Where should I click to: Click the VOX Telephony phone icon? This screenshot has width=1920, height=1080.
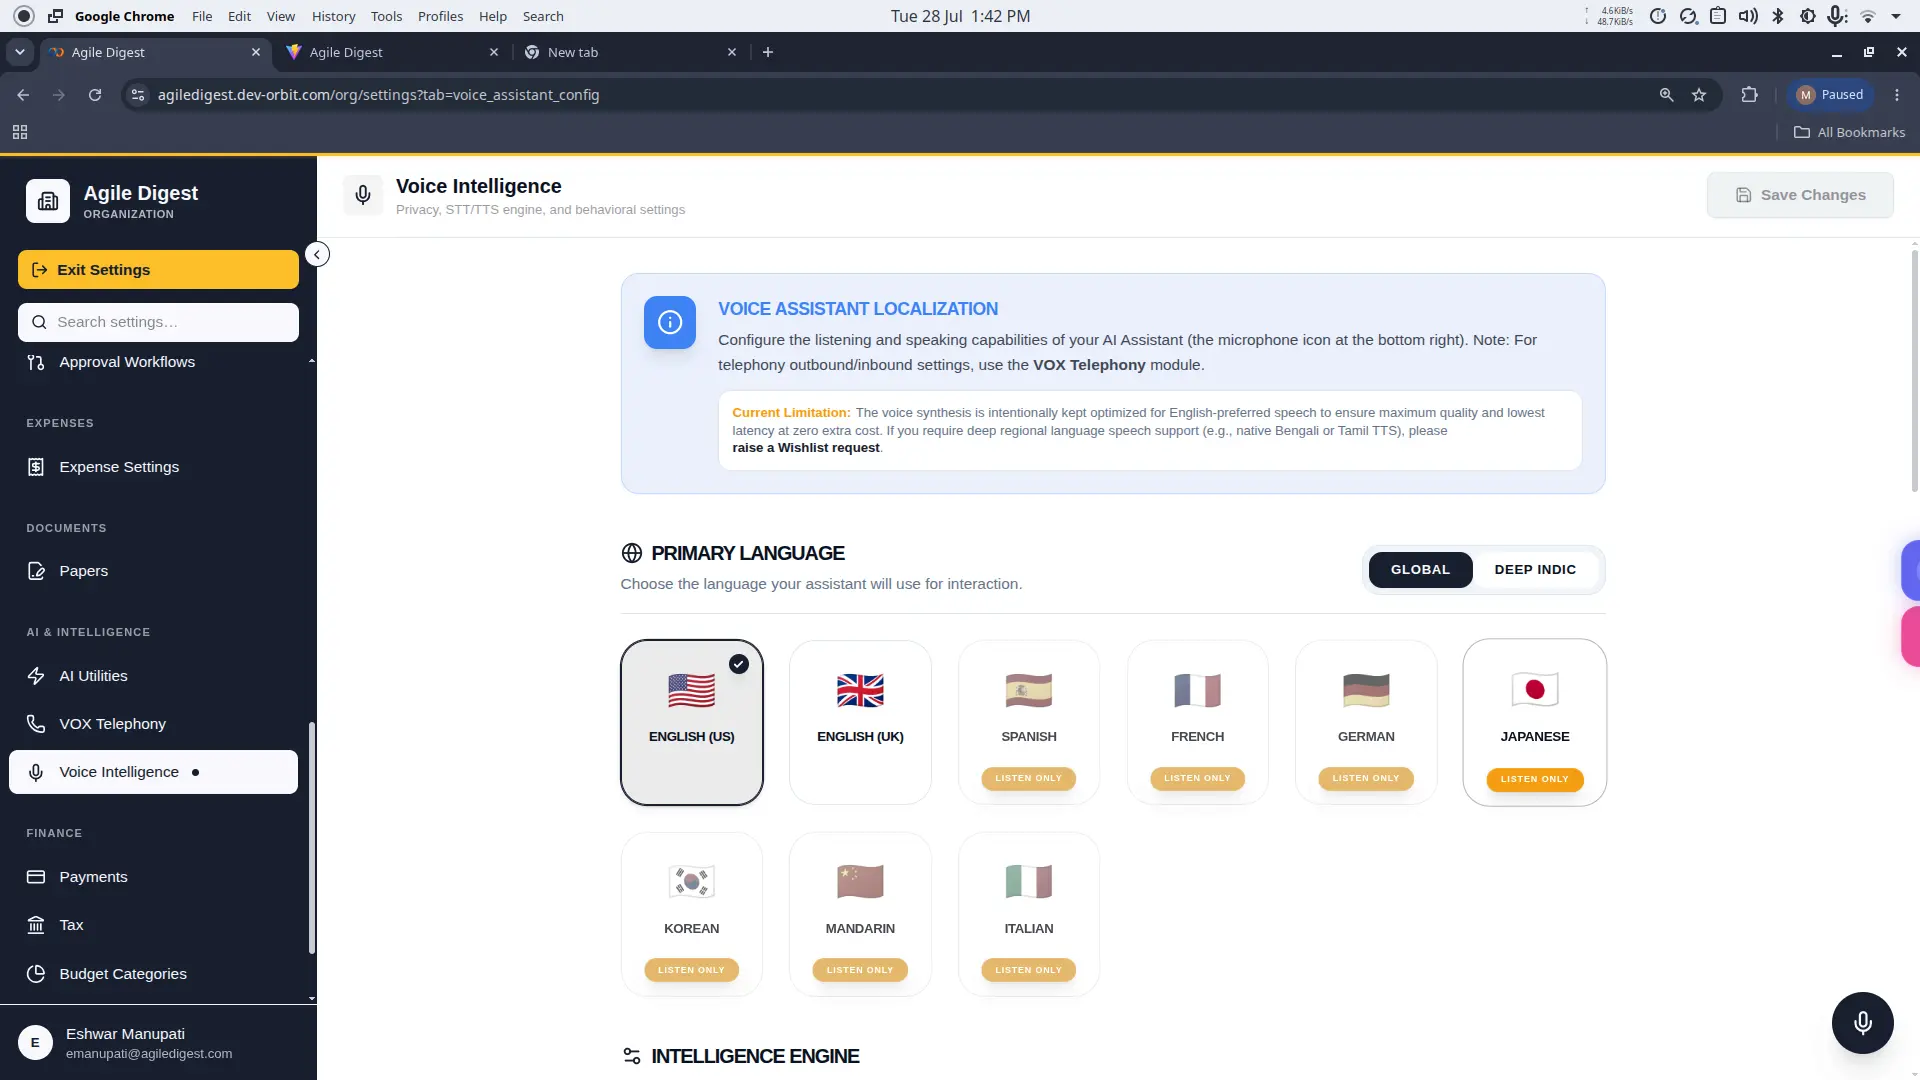click(x=36, y=724)
